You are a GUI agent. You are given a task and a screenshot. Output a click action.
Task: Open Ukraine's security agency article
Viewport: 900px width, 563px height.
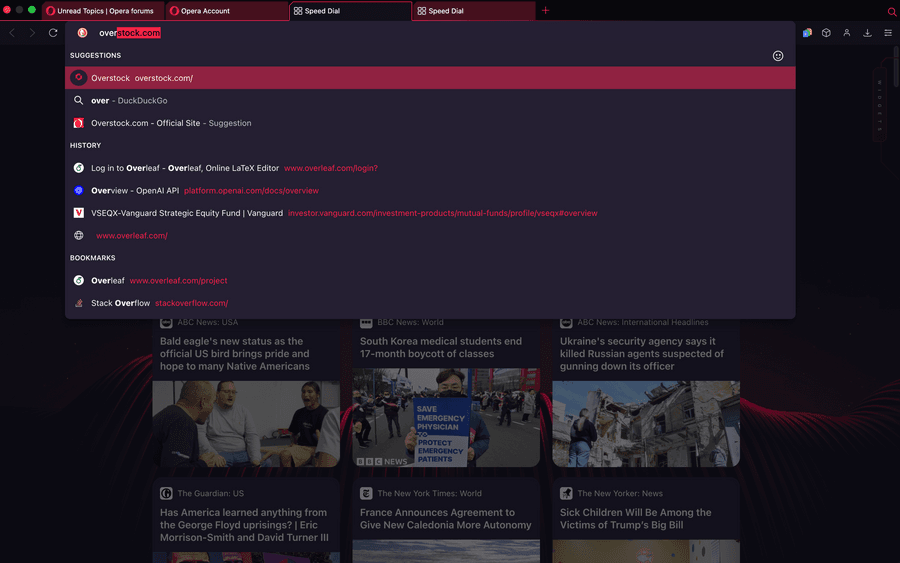click(x=642, y=354)
